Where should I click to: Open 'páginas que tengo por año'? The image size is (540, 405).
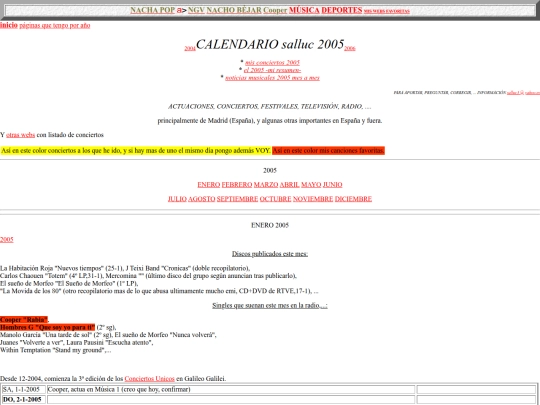55,25
